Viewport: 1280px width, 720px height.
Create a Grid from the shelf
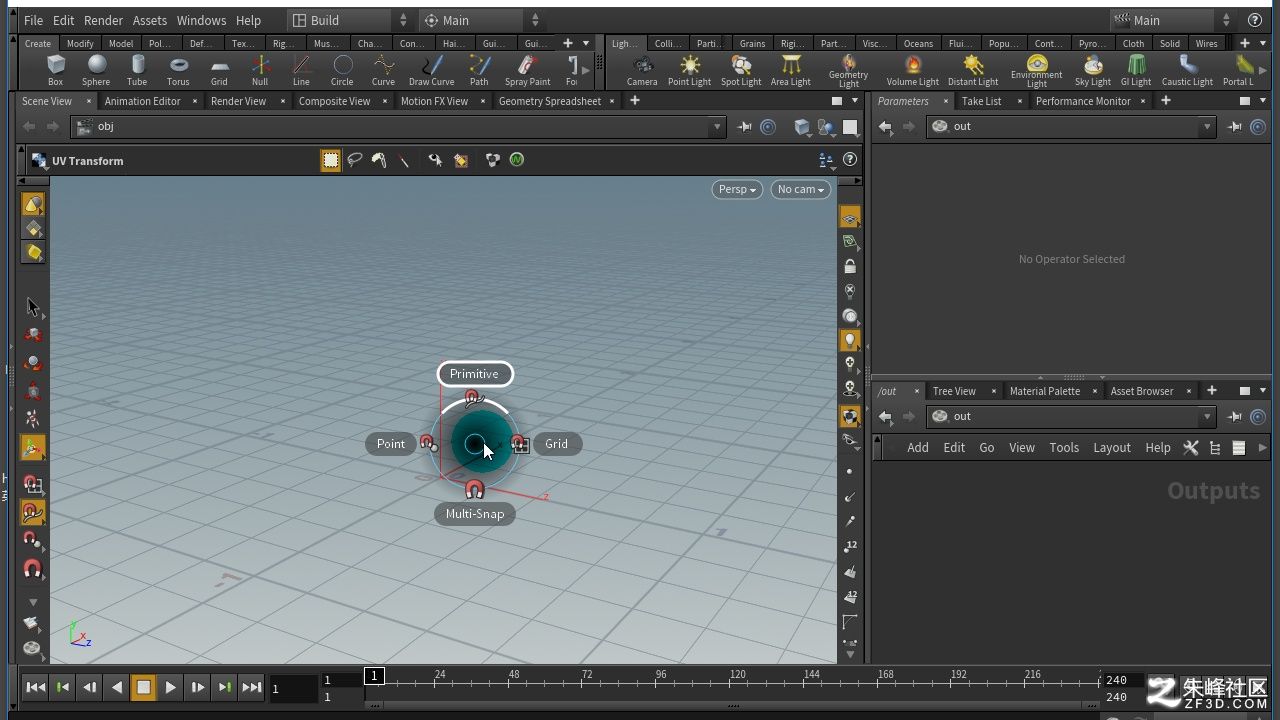(219, 70)
